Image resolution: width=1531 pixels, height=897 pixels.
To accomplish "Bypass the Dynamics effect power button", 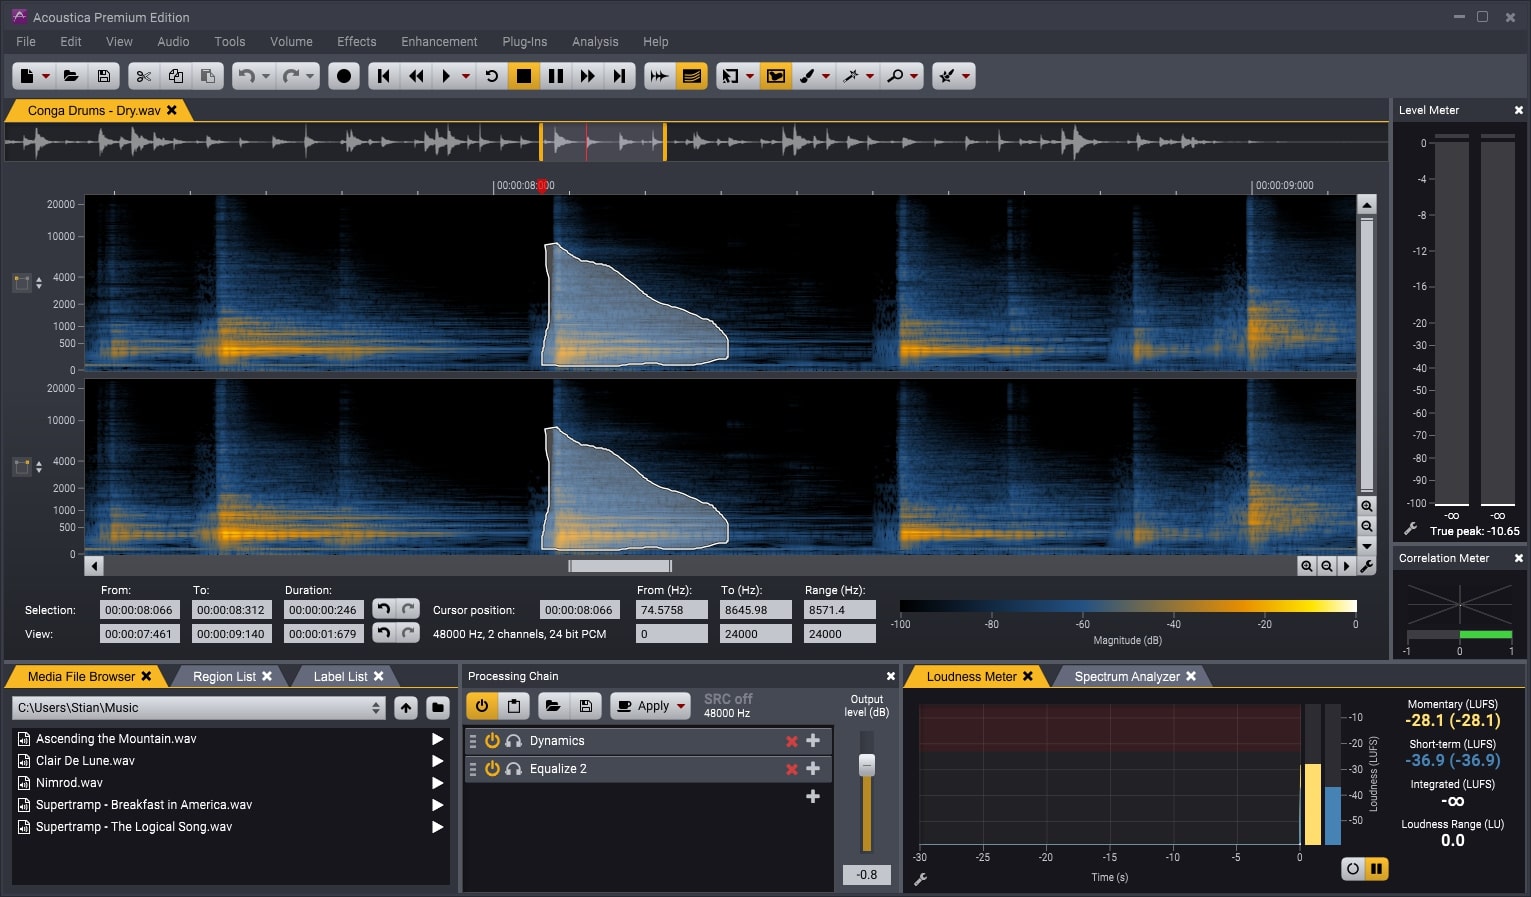I will coord(493,740).
